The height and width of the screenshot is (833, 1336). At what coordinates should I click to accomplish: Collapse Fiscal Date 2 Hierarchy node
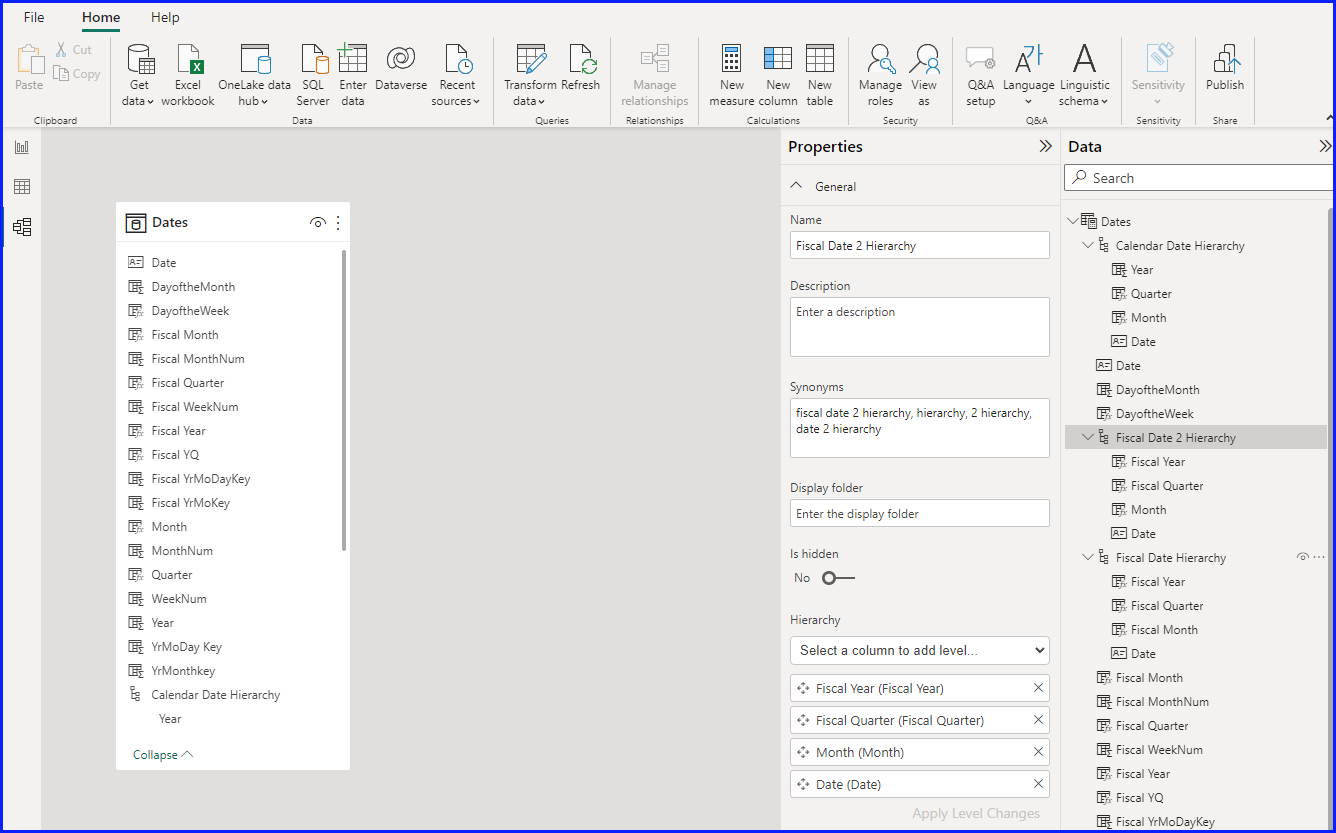coord(1088,438)
